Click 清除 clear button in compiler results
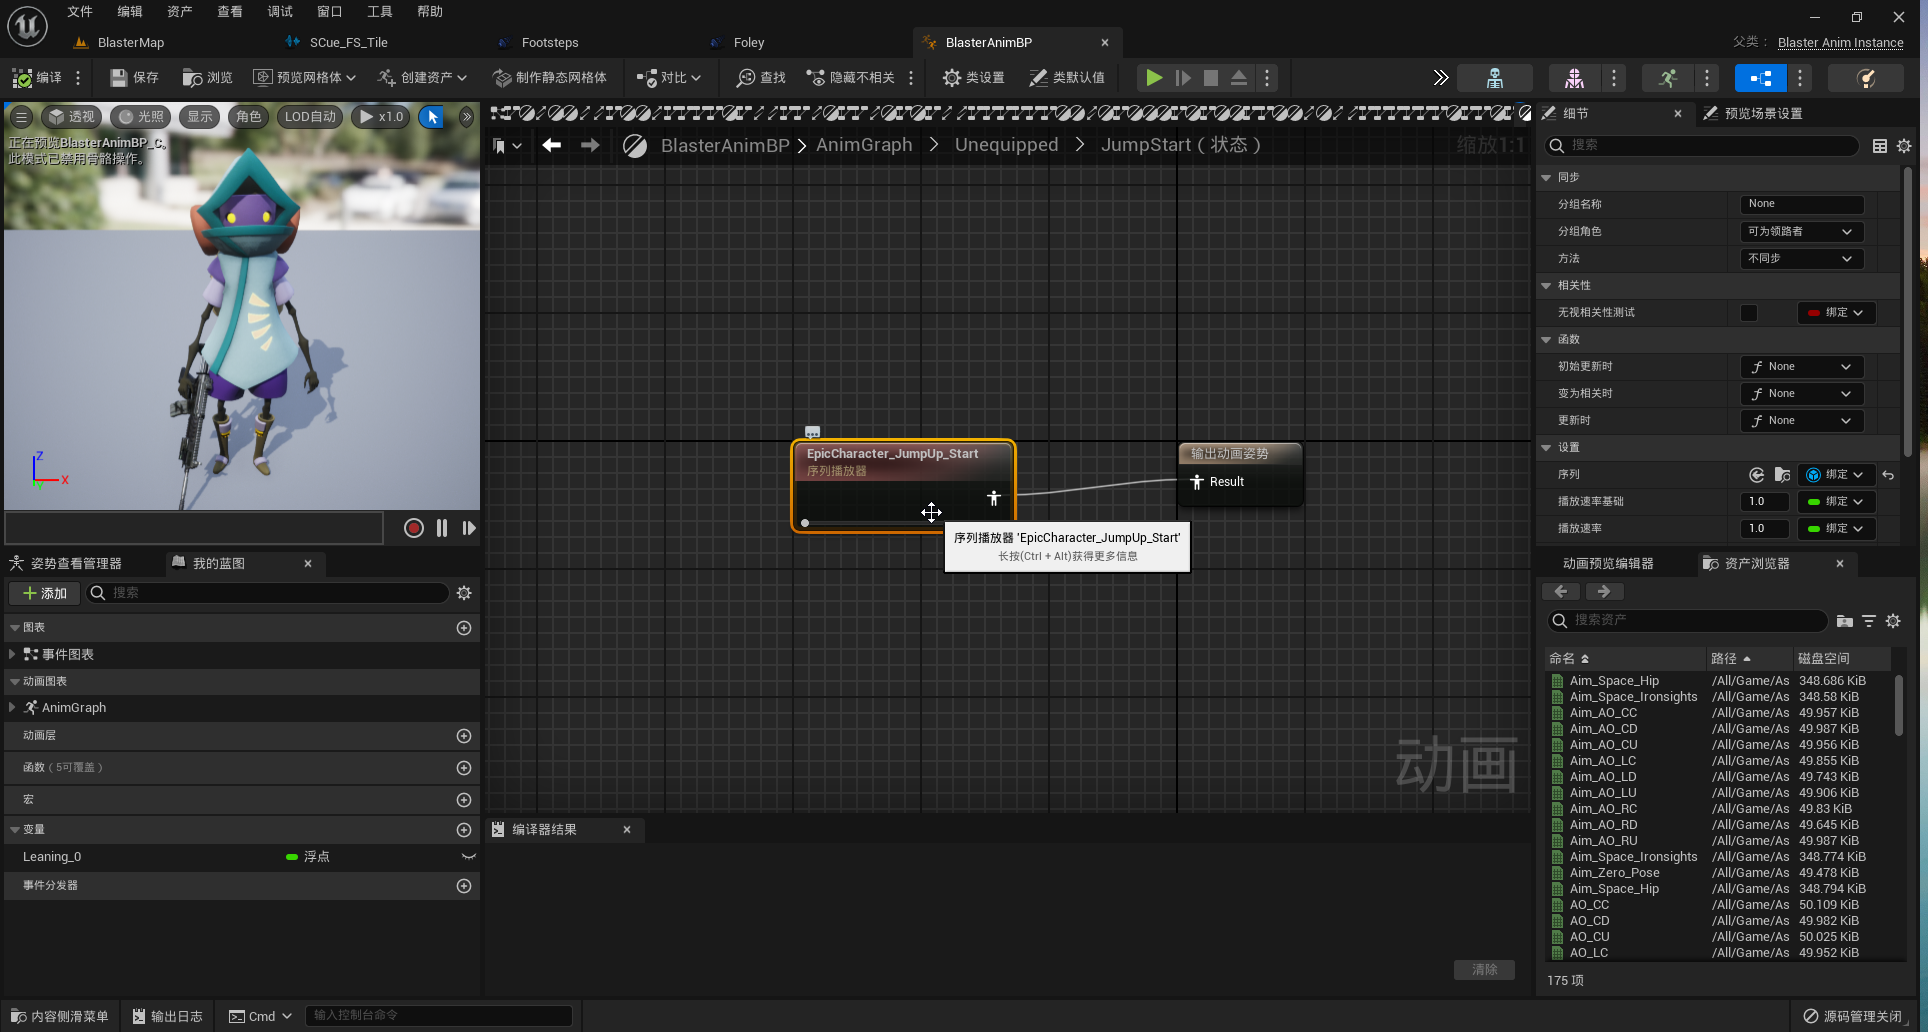The width and height of the screenshot is (1928, 1032). (x=1484, y=970)
